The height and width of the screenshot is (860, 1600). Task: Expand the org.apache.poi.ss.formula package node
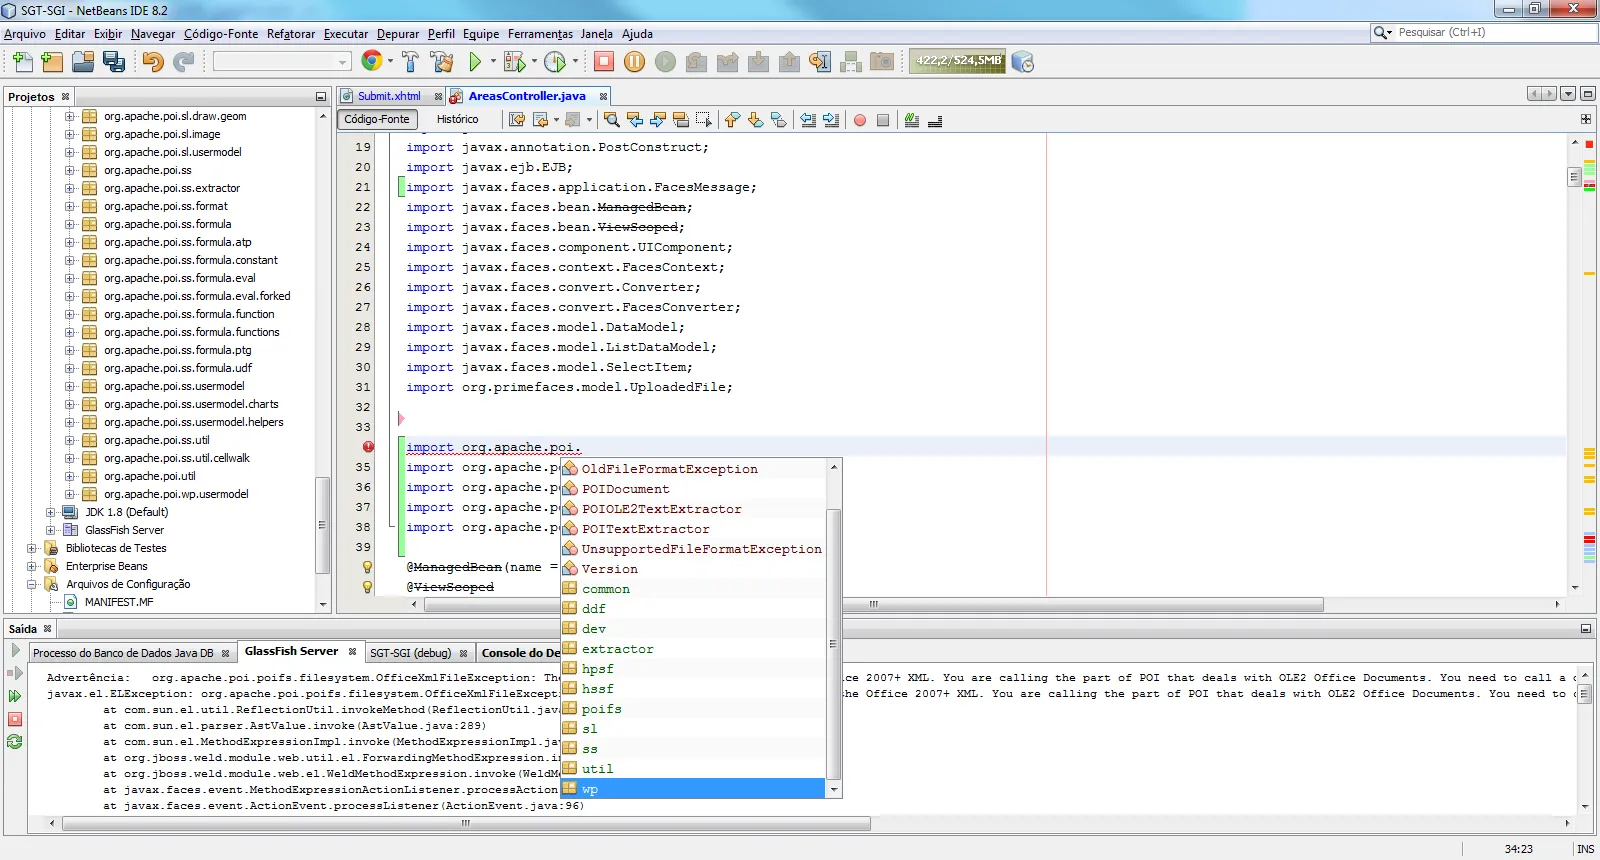click(70, 224)
